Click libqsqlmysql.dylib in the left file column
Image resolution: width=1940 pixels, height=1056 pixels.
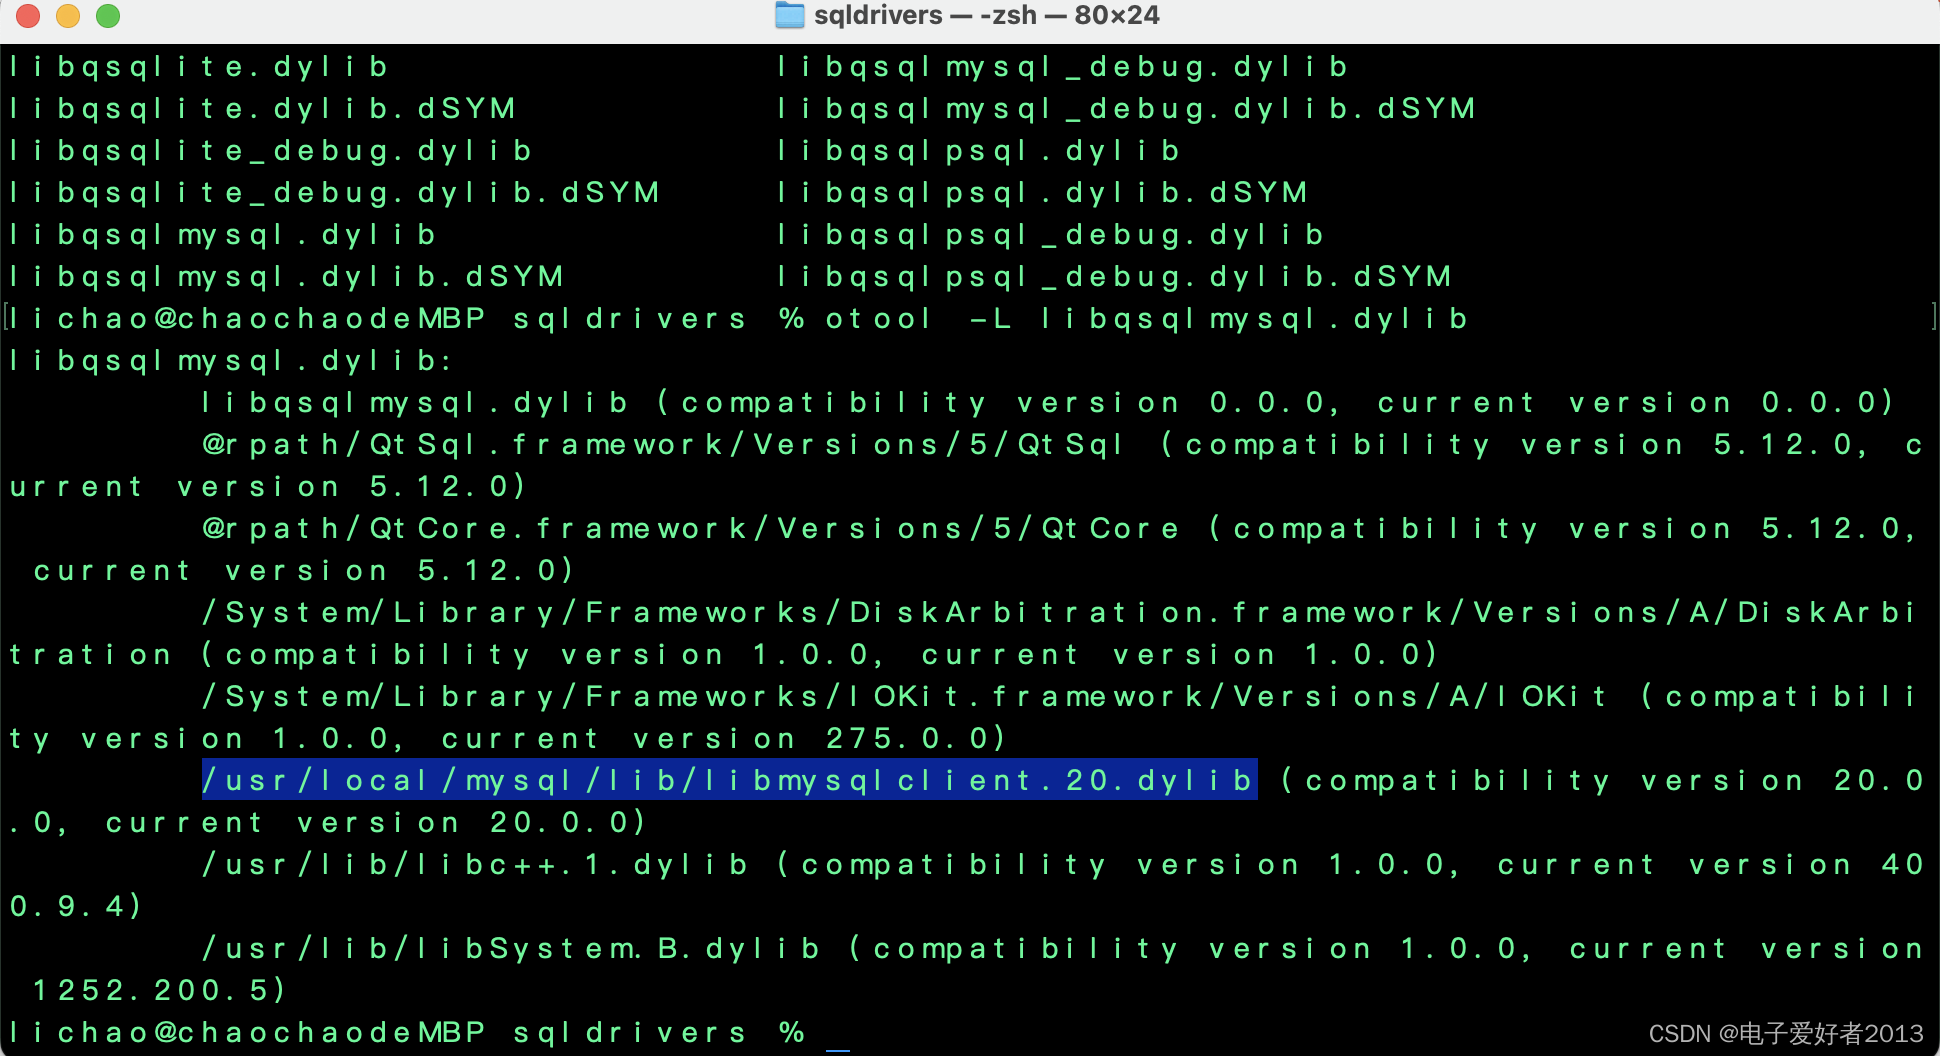(x=222, y=235)
